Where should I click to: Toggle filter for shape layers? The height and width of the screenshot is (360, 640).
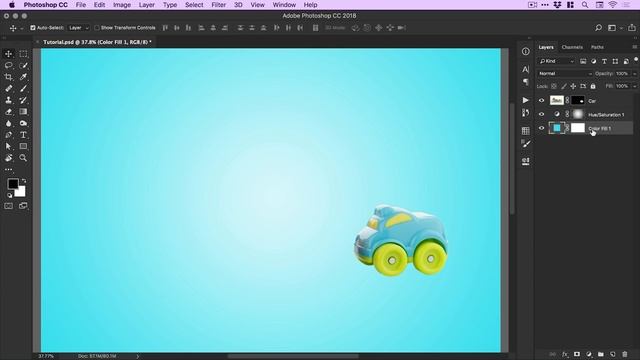click(x=615, y=61)
